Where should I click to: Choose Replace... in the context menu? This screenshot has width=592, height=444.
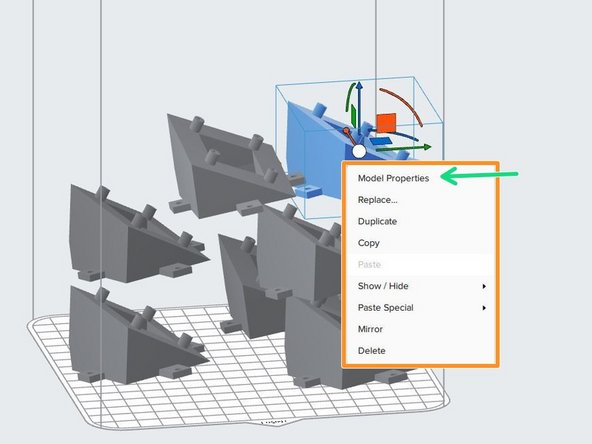(378, 200)
